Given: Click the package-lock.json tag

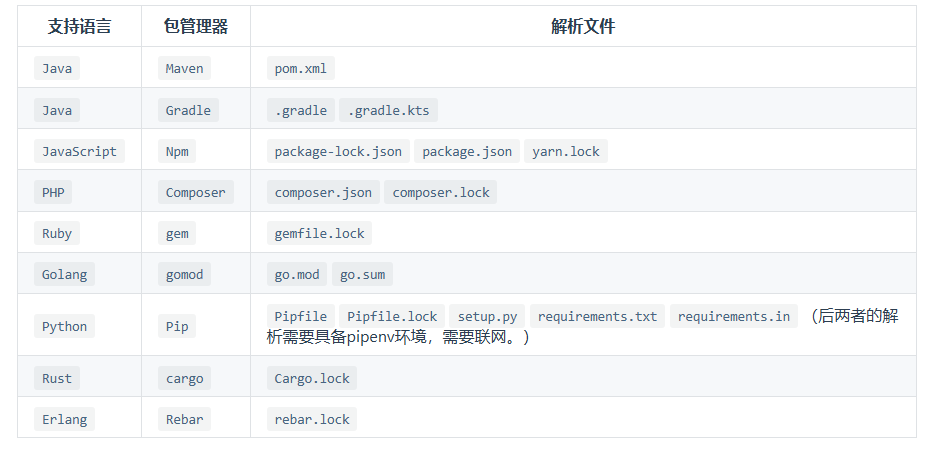Looking at the screenshot, I should (x=338, y=151).
